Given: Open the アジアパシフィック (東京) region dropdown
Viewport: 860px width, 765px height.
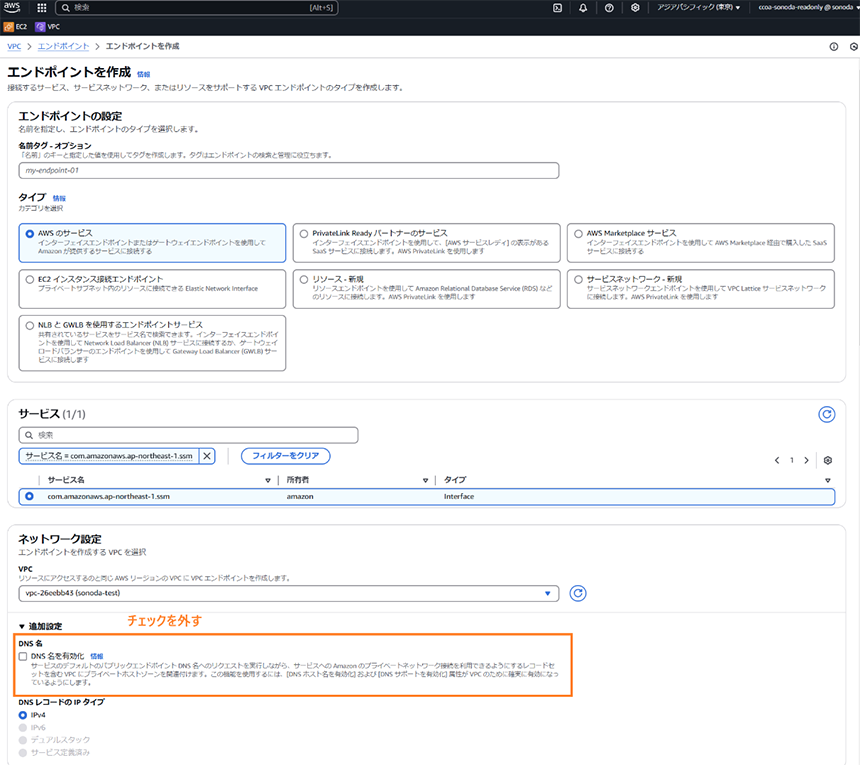Looking at the screenshot, I should coord(699,8).
